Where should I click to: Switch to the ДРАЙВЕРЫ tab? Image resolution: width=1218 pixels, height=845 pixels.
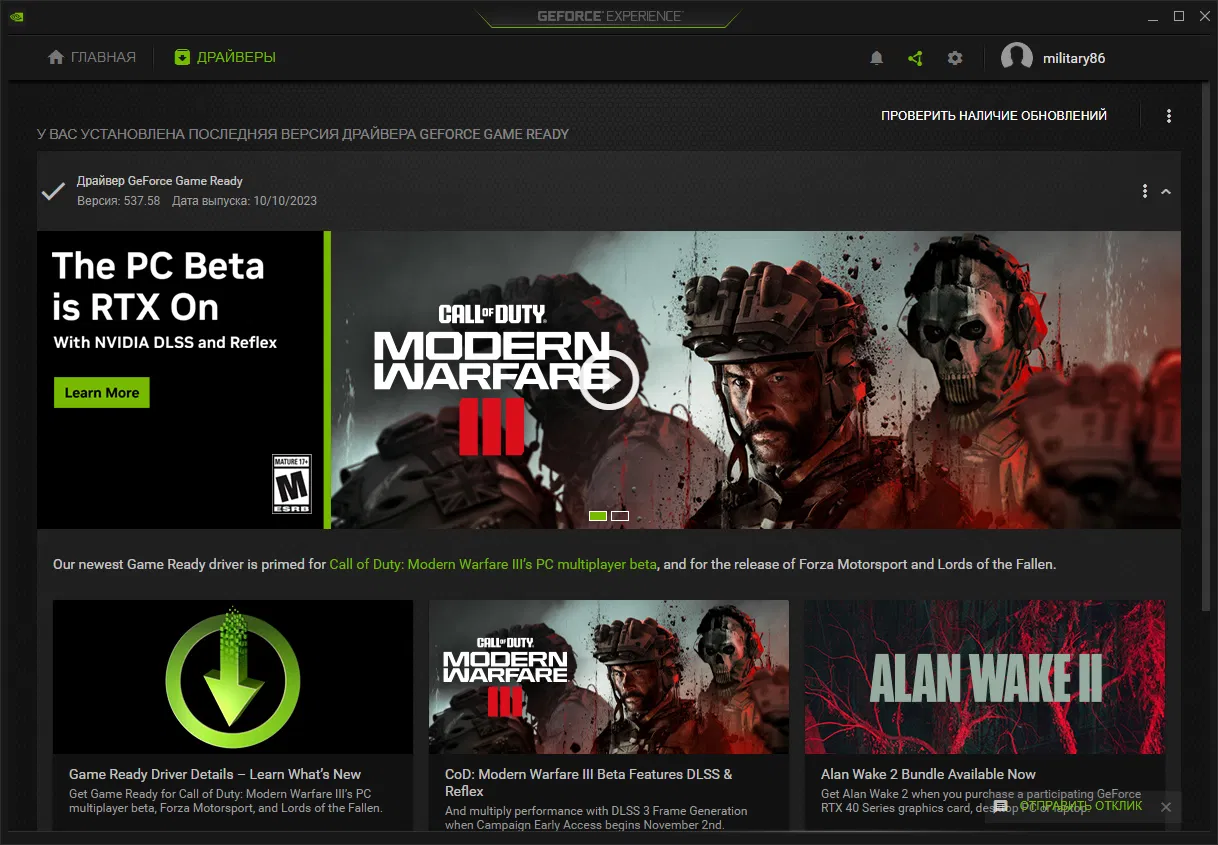(225, 57)
